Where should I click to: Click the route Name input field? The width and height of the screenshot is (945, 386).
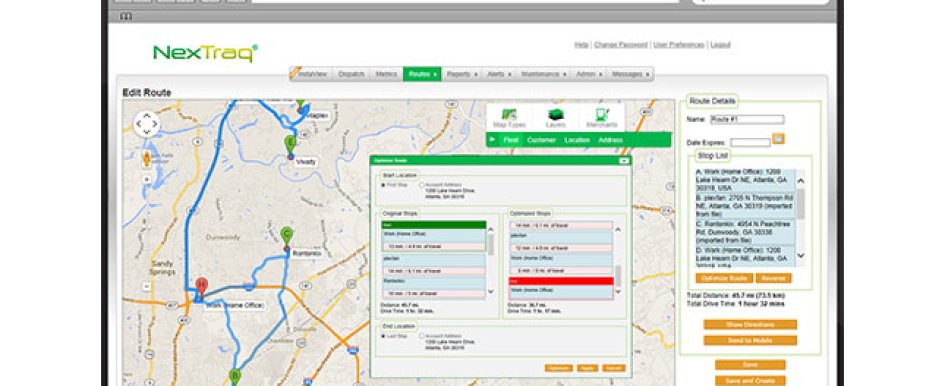[x=747, y=119]
